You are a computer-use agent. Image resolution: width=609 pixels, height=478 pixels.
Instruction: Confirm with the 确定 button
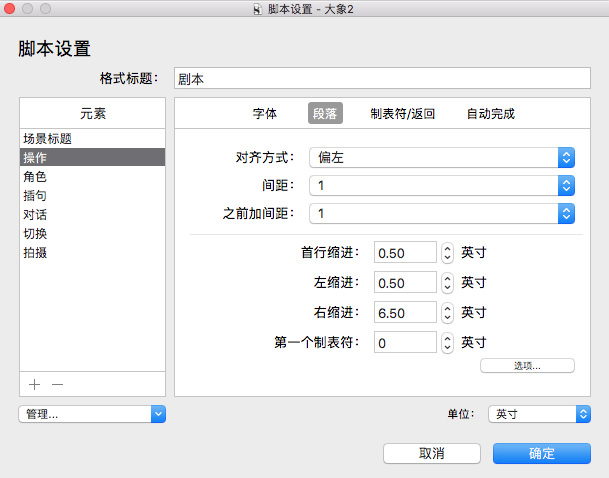[x=542, y=453]
